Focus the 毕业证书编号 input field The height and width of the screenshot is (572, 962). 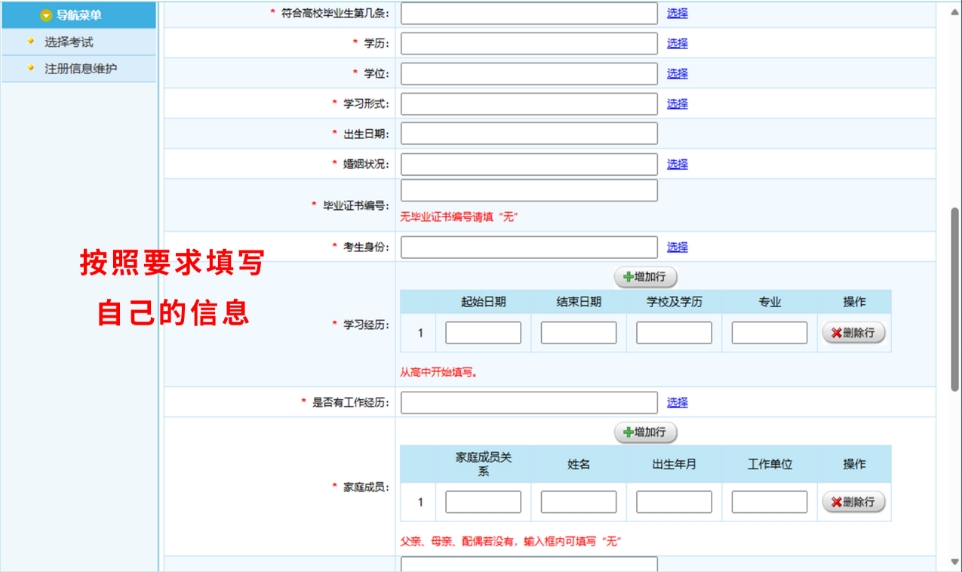(529, 190)
